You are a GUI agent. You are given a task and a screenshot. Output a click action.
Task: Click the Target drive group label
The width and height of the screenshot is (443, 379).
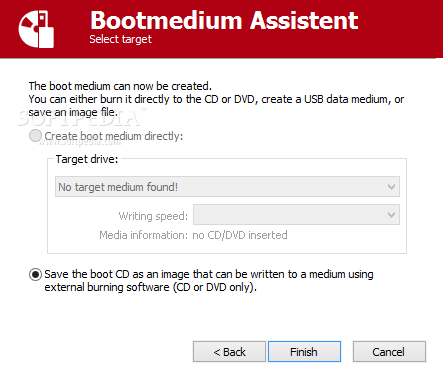pyautogui.click(x=87, y=159)
